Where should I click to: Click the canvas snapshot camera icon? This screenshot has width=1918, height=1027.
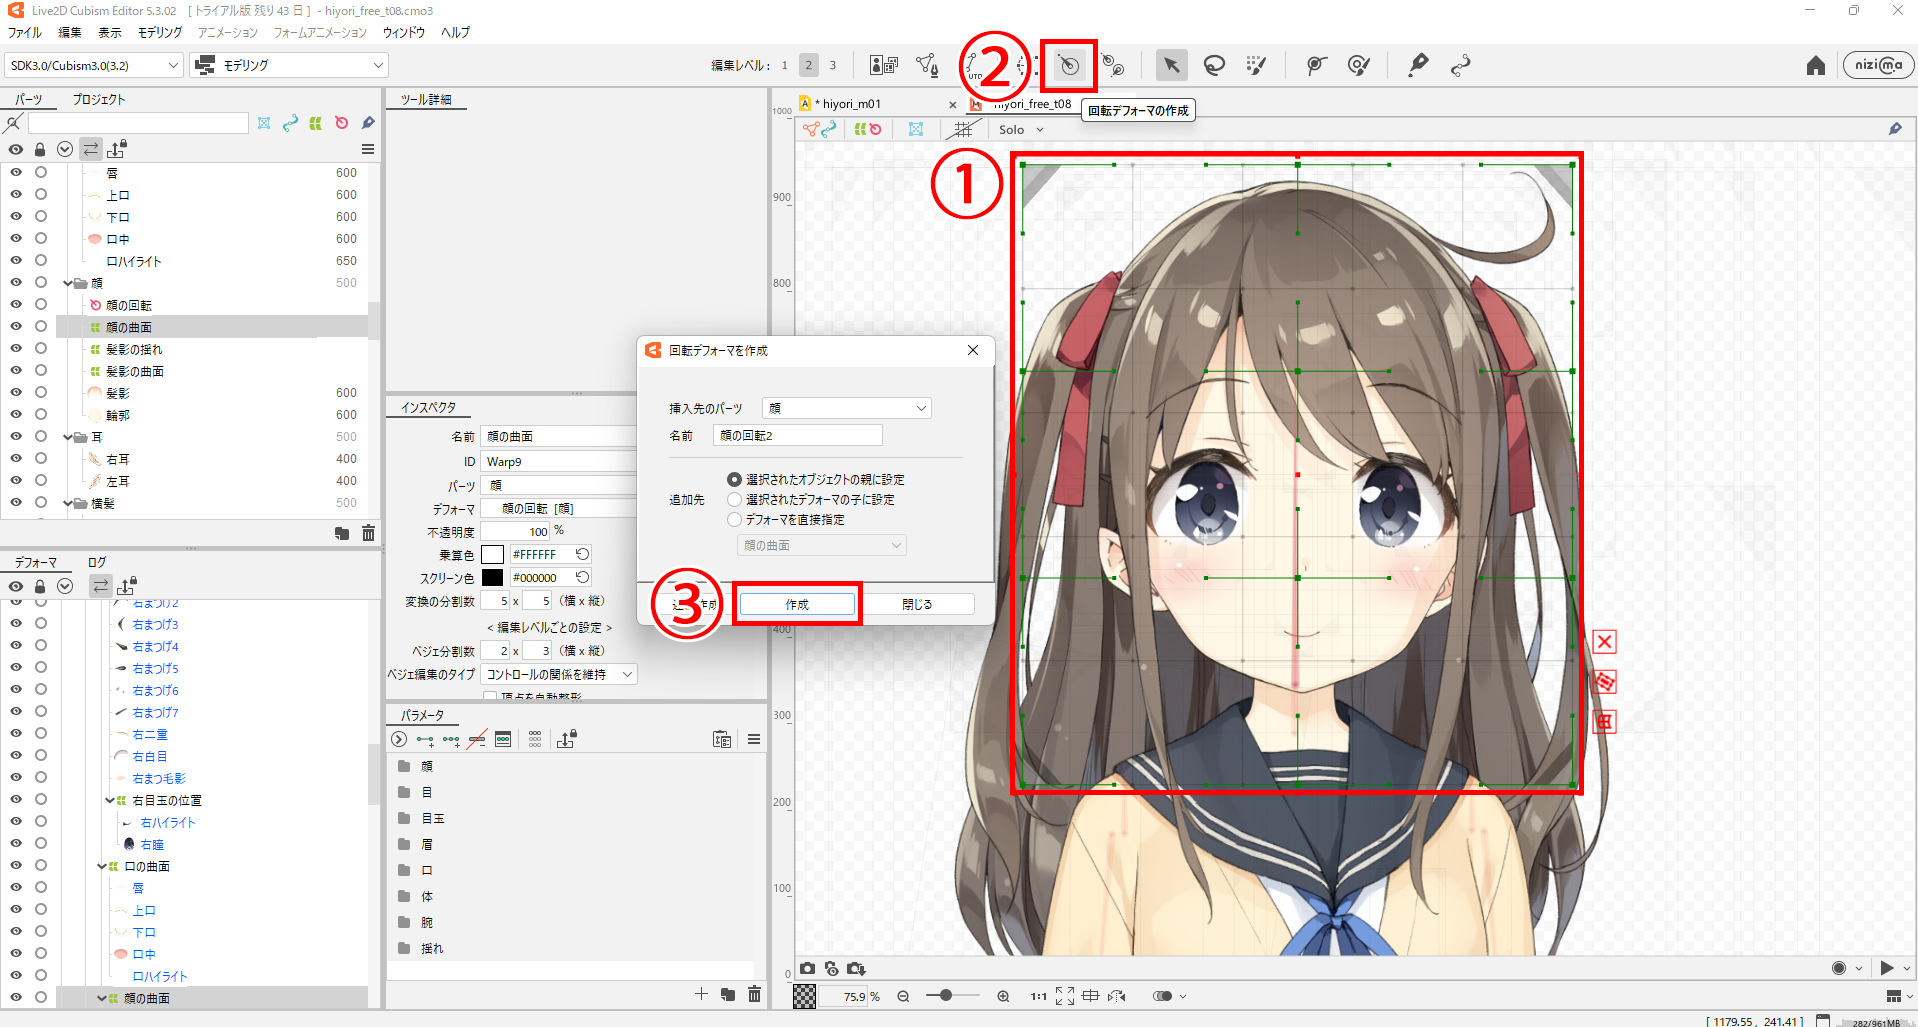tap(807, 968)
